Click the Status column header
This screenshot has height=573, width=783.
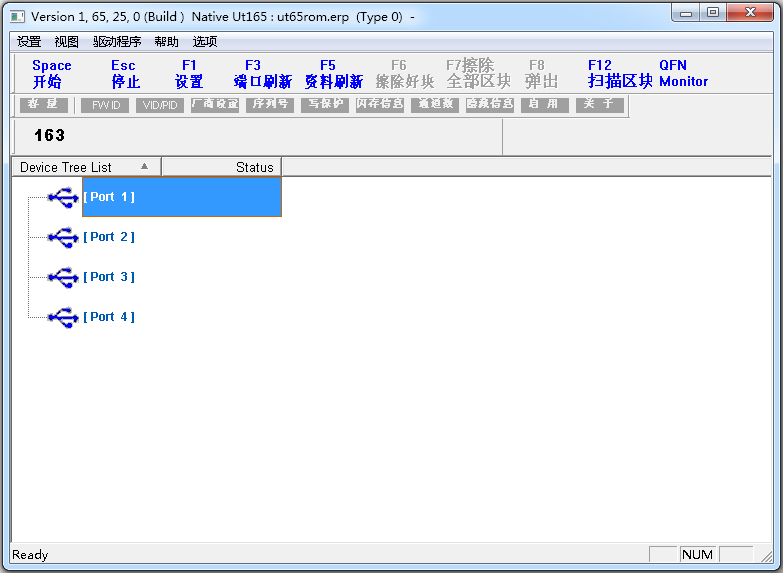(222, 167)
